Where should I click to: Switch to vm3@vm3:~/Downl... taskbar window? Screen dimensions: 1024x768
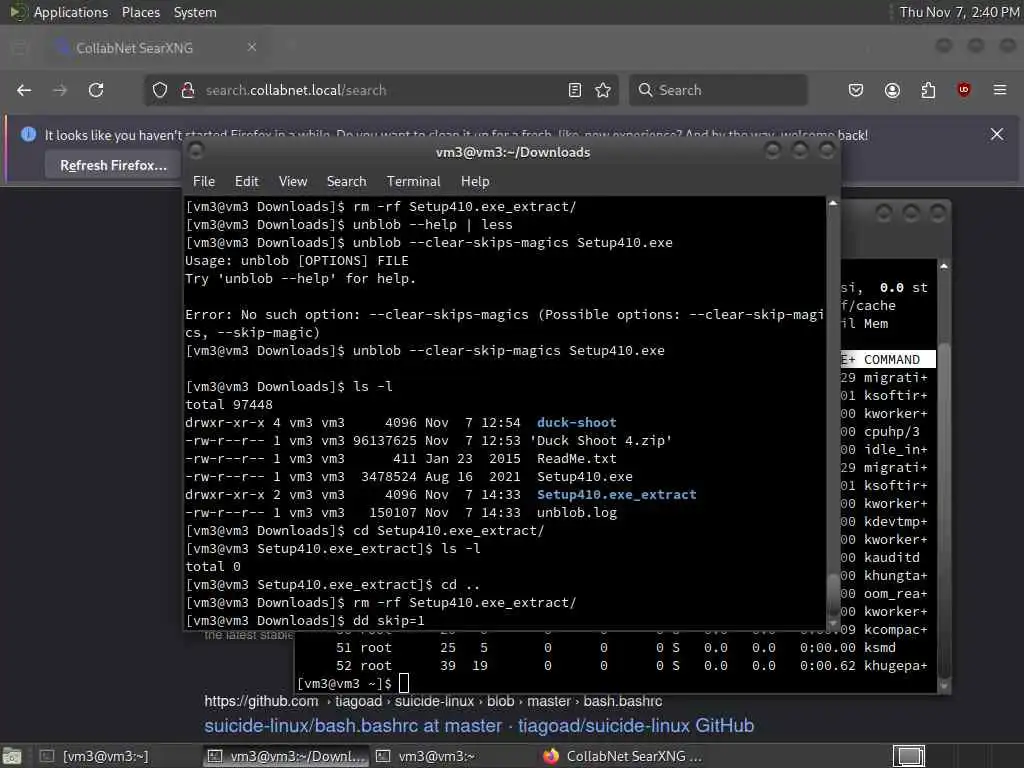[x=285, y=756]
